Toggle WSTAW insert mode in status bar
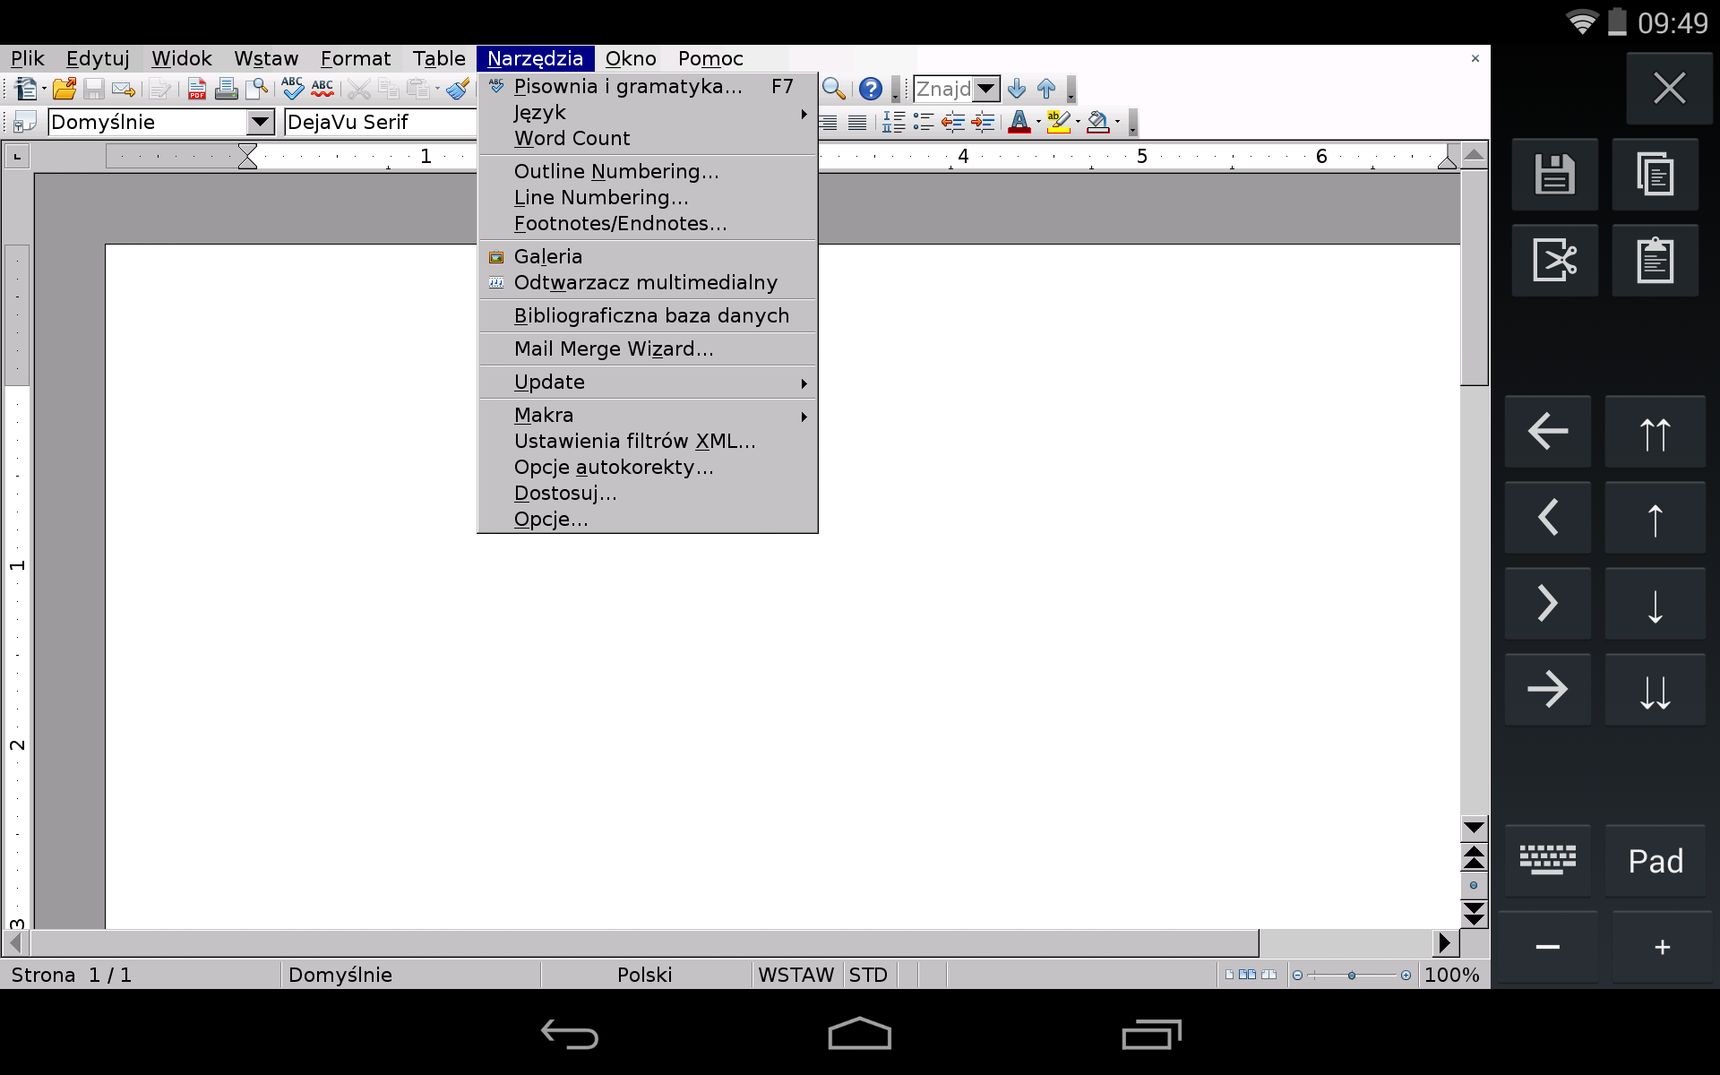This screenshot has width=1720, height=1075. [x=796, y=975]
